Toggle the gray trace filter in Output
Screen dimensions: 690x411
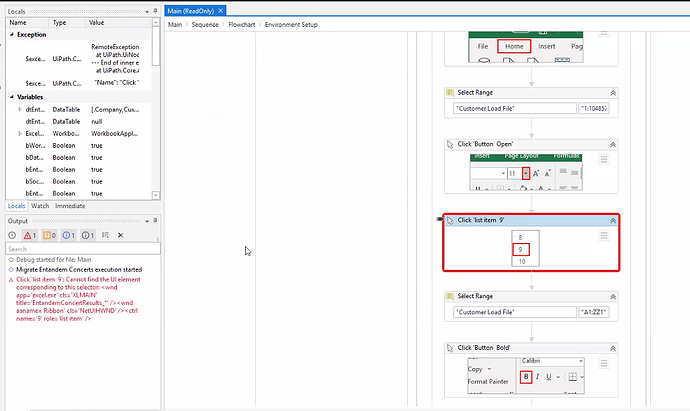(88, 235)
